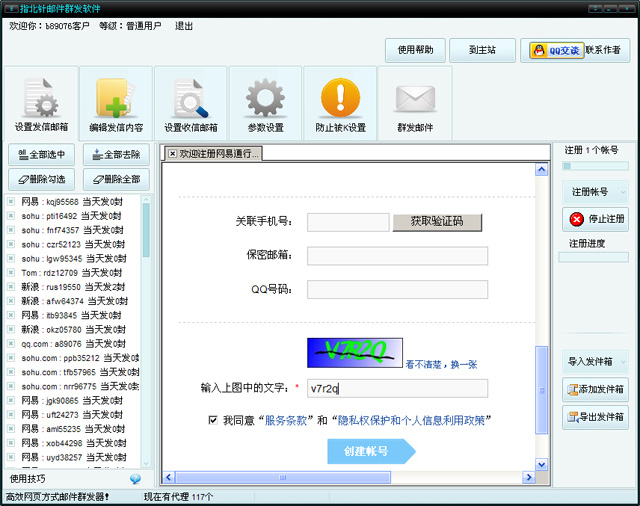Click 联系作者 text

603,50
